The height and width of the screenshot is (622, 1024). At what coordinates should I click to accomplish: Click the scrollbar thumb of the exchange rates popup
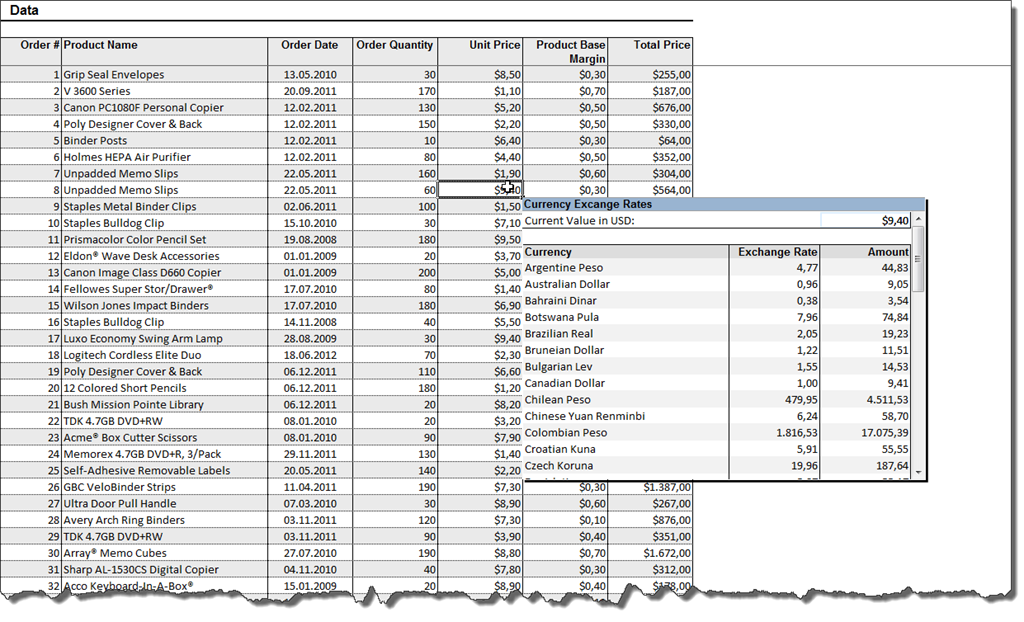(x=918, y=259)
